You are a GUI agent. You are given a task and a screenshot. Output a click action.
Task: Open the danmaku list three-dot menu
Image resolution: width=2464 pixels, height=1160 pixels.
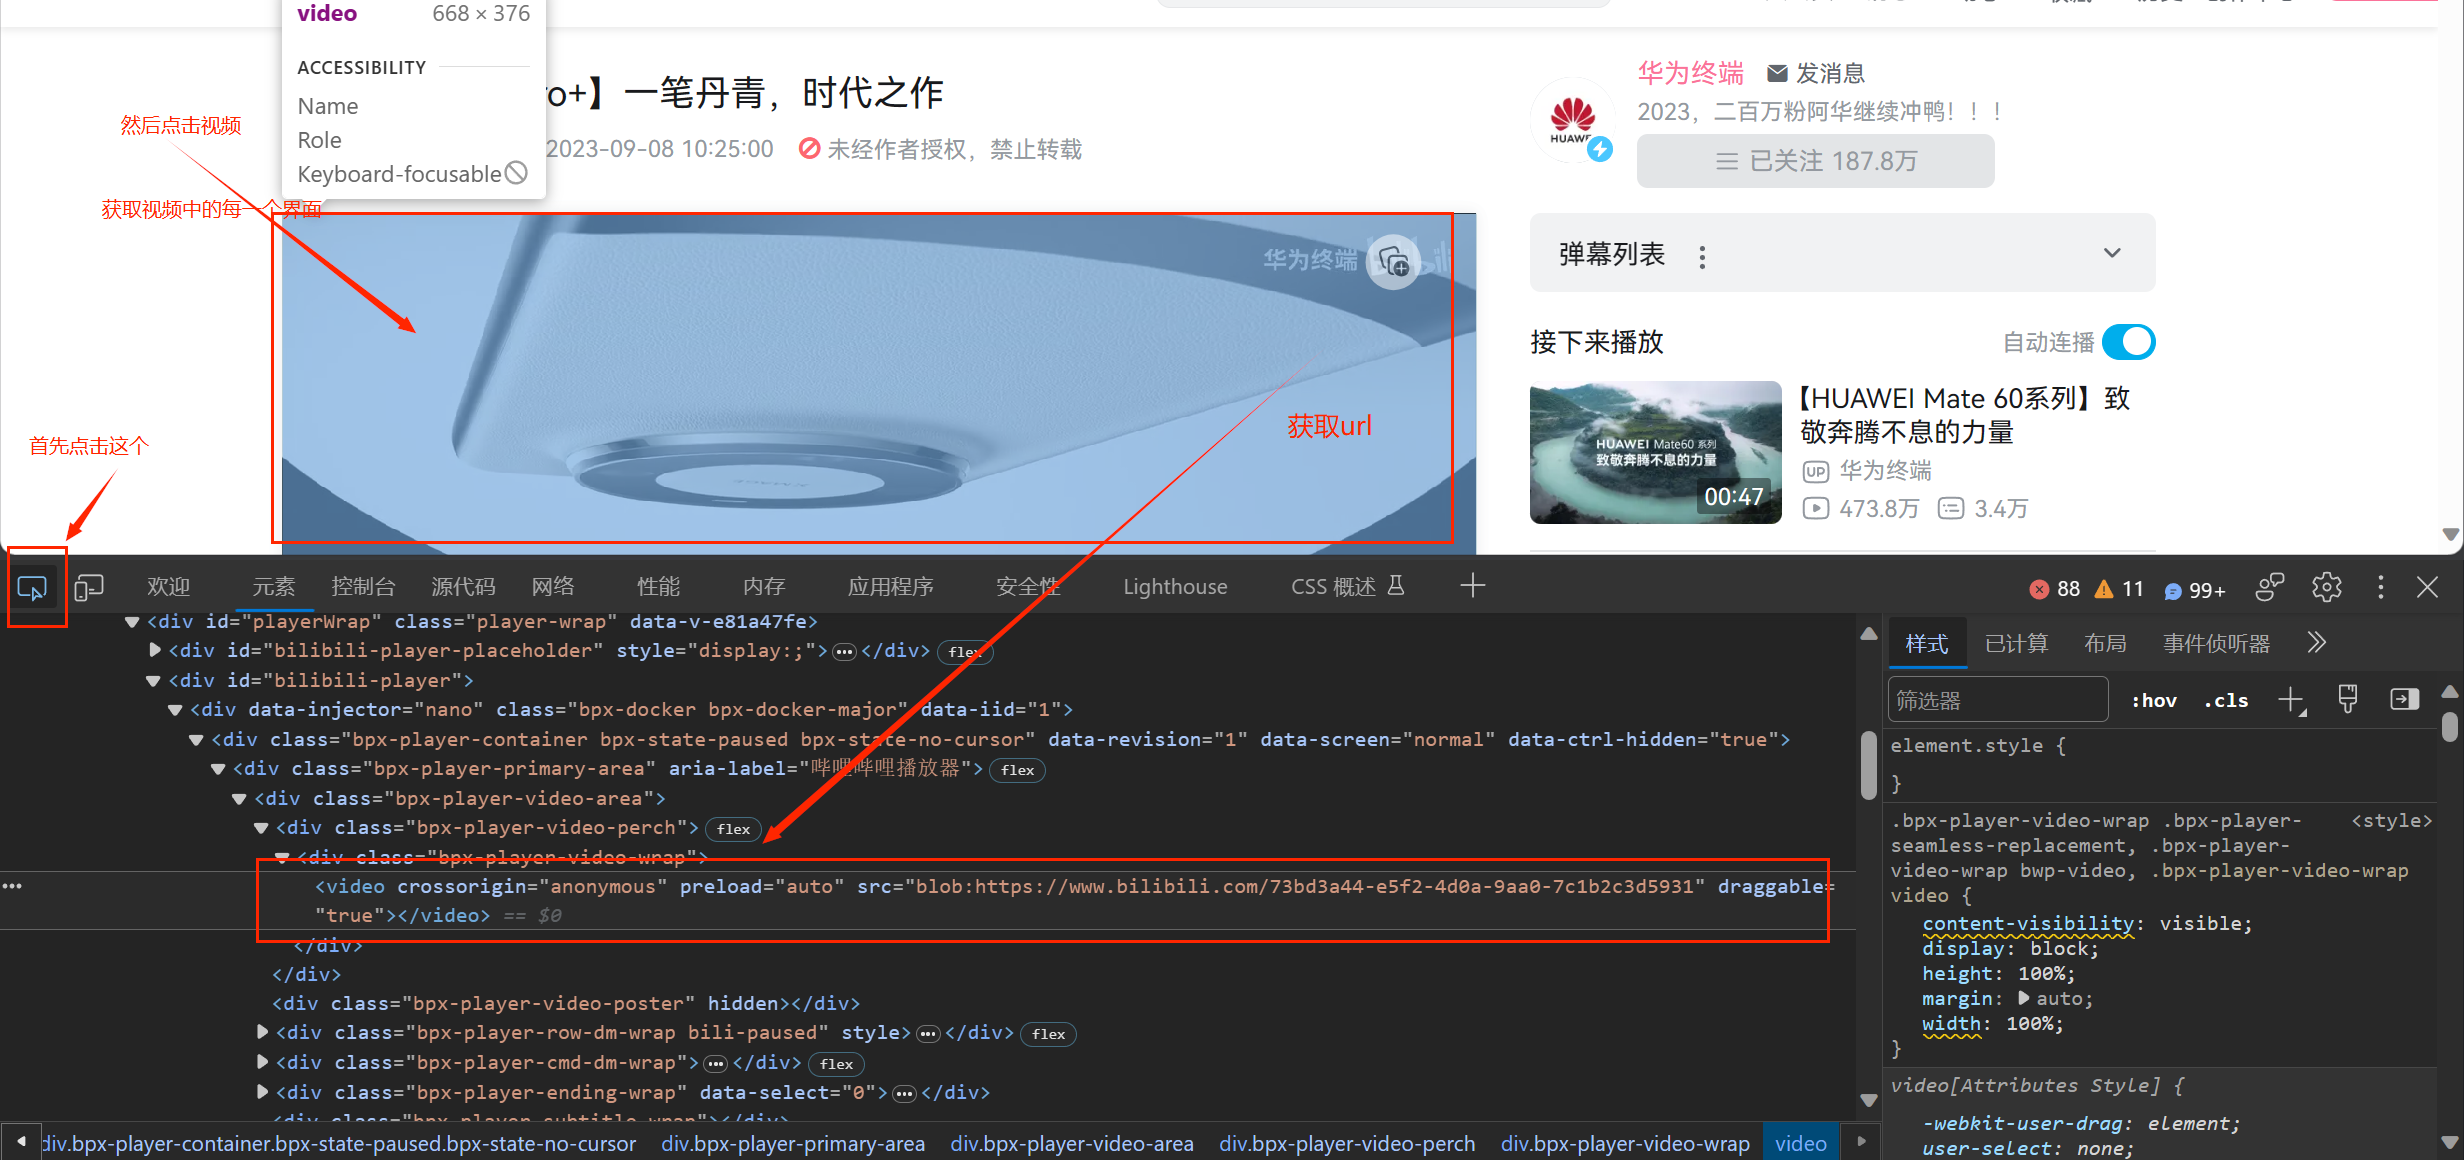pos(1702,257)
